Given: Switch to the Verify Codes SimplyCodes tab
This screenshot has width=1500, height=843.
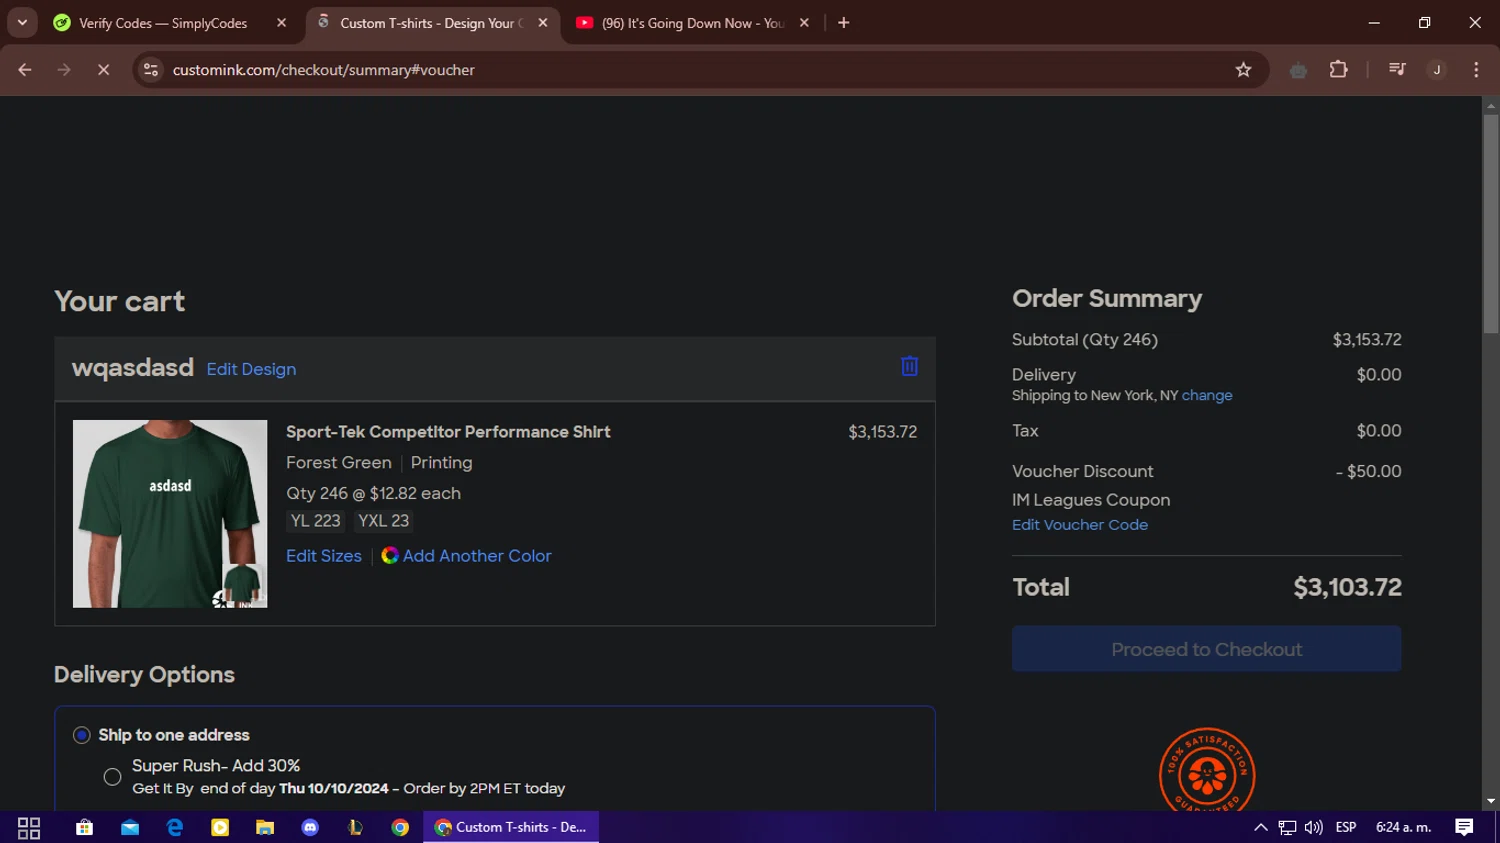Looking at the screenshot, I should [x=163, y=23].
